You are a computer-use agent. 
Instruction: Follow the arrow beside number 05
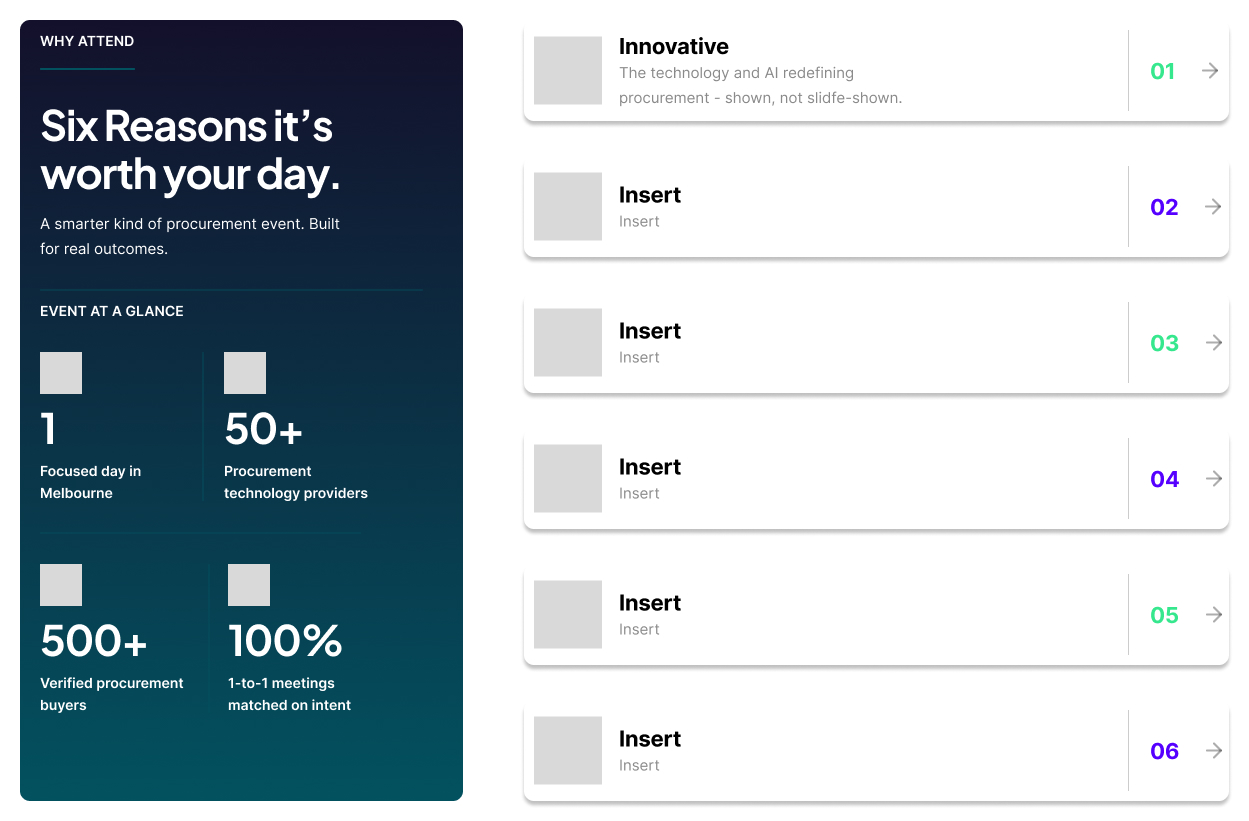1214,615
